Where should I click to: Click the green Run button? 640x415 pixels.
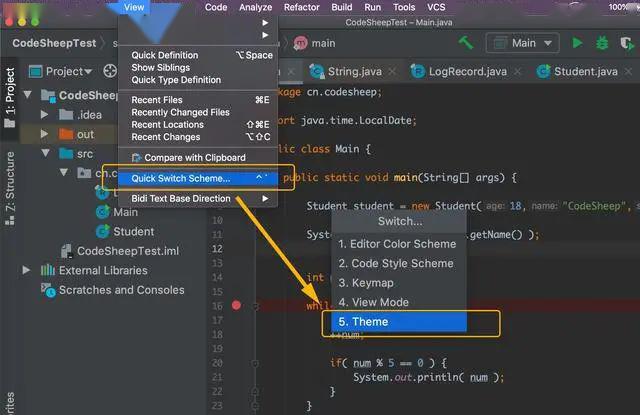tap(577, 43)
